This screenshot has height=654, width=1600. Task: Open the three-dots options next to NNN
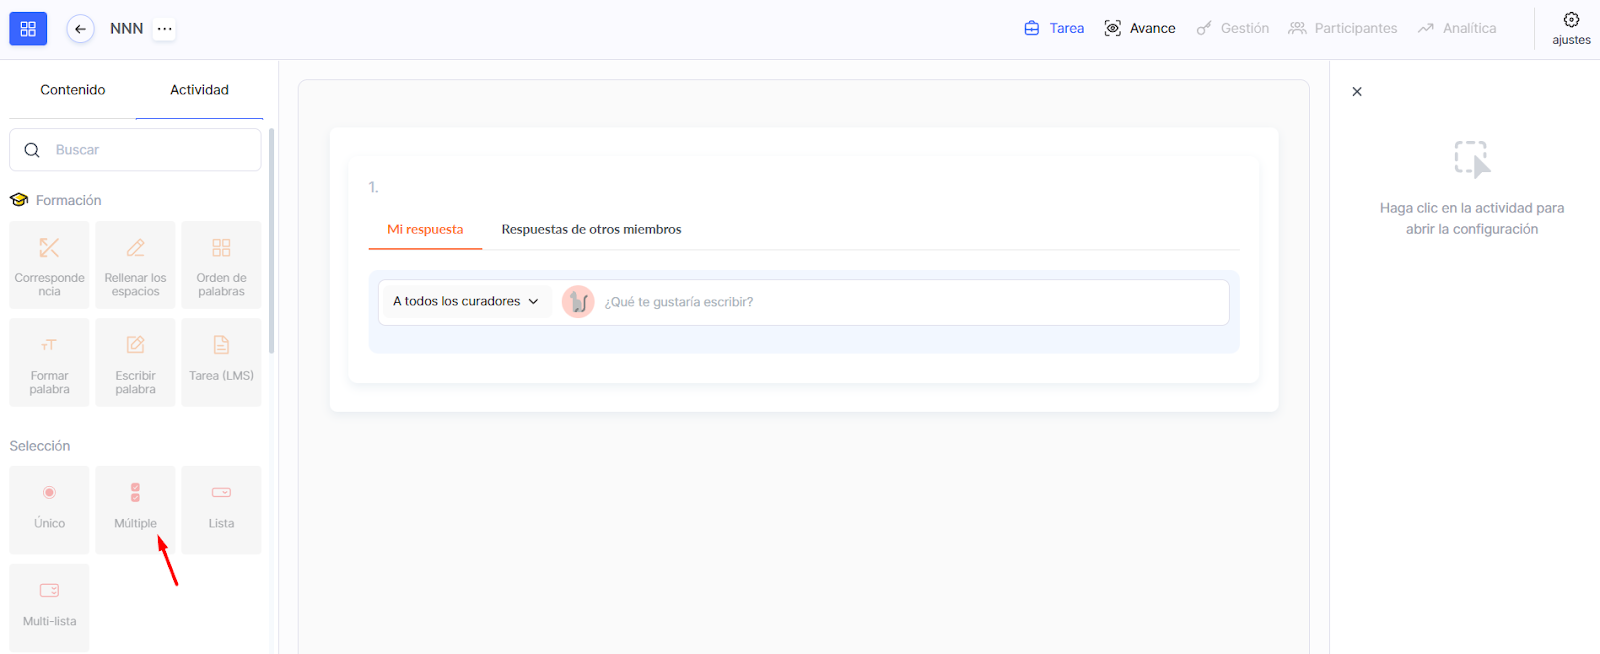(x=165, y=29)
